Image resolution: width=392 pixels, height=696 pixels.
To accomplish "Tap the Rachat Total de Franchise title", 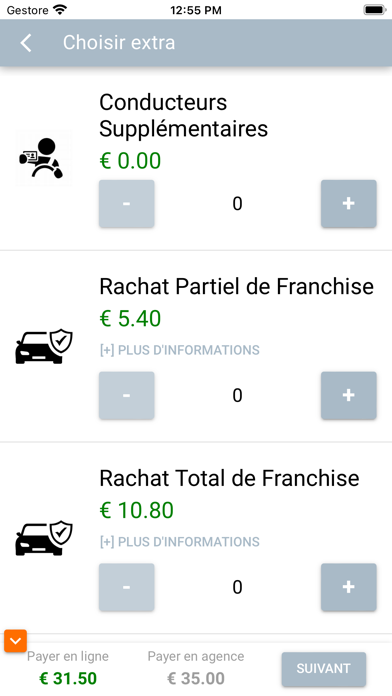I will coord(229,478).
